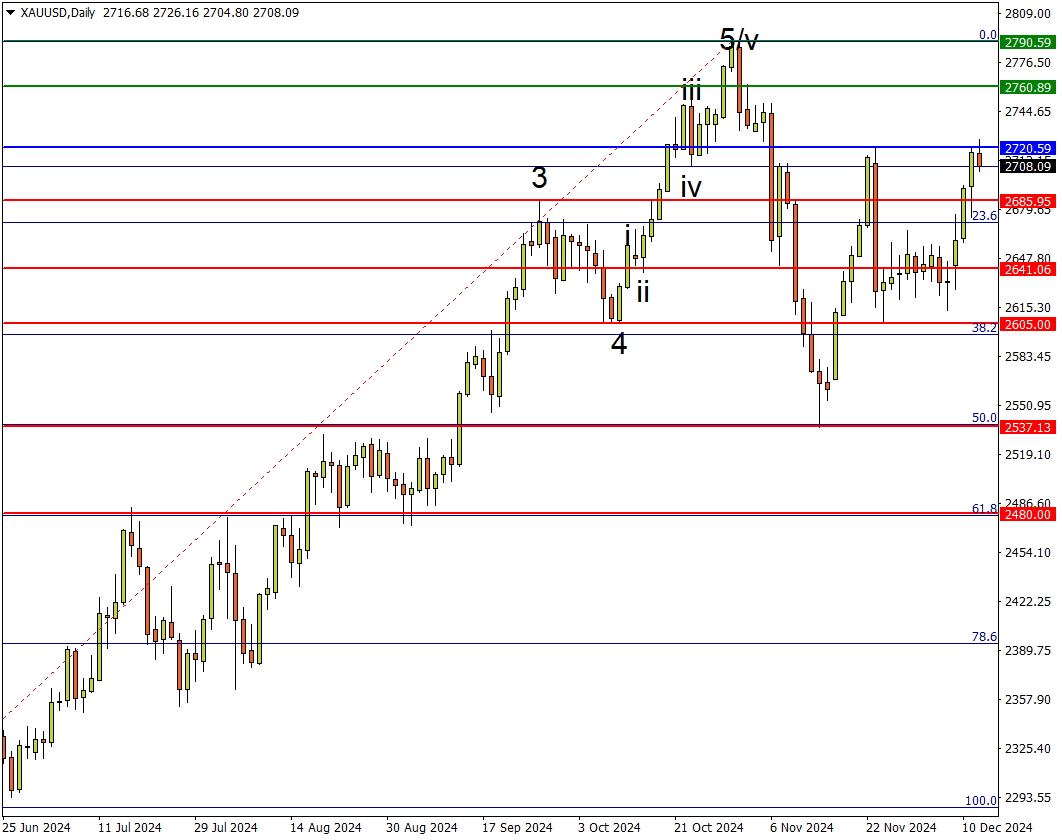This screenshot has height=840, width=1062.
Task: Select the wave 4 text label
Action: pos(619,344)
